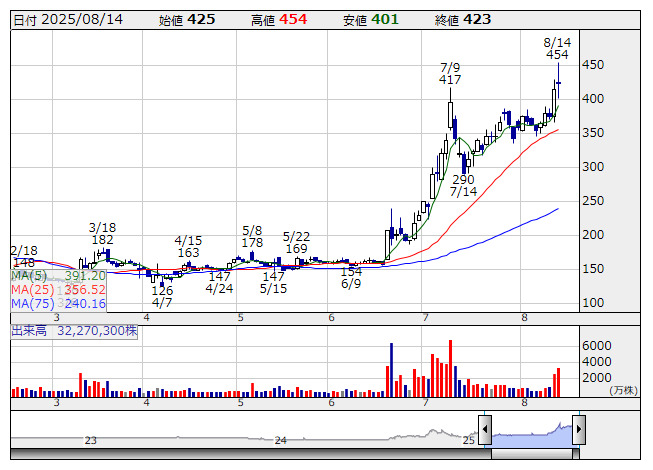Click the MA(5) 391.20 legend entry
The image size is (653, 470).
(x=58, y=276)
